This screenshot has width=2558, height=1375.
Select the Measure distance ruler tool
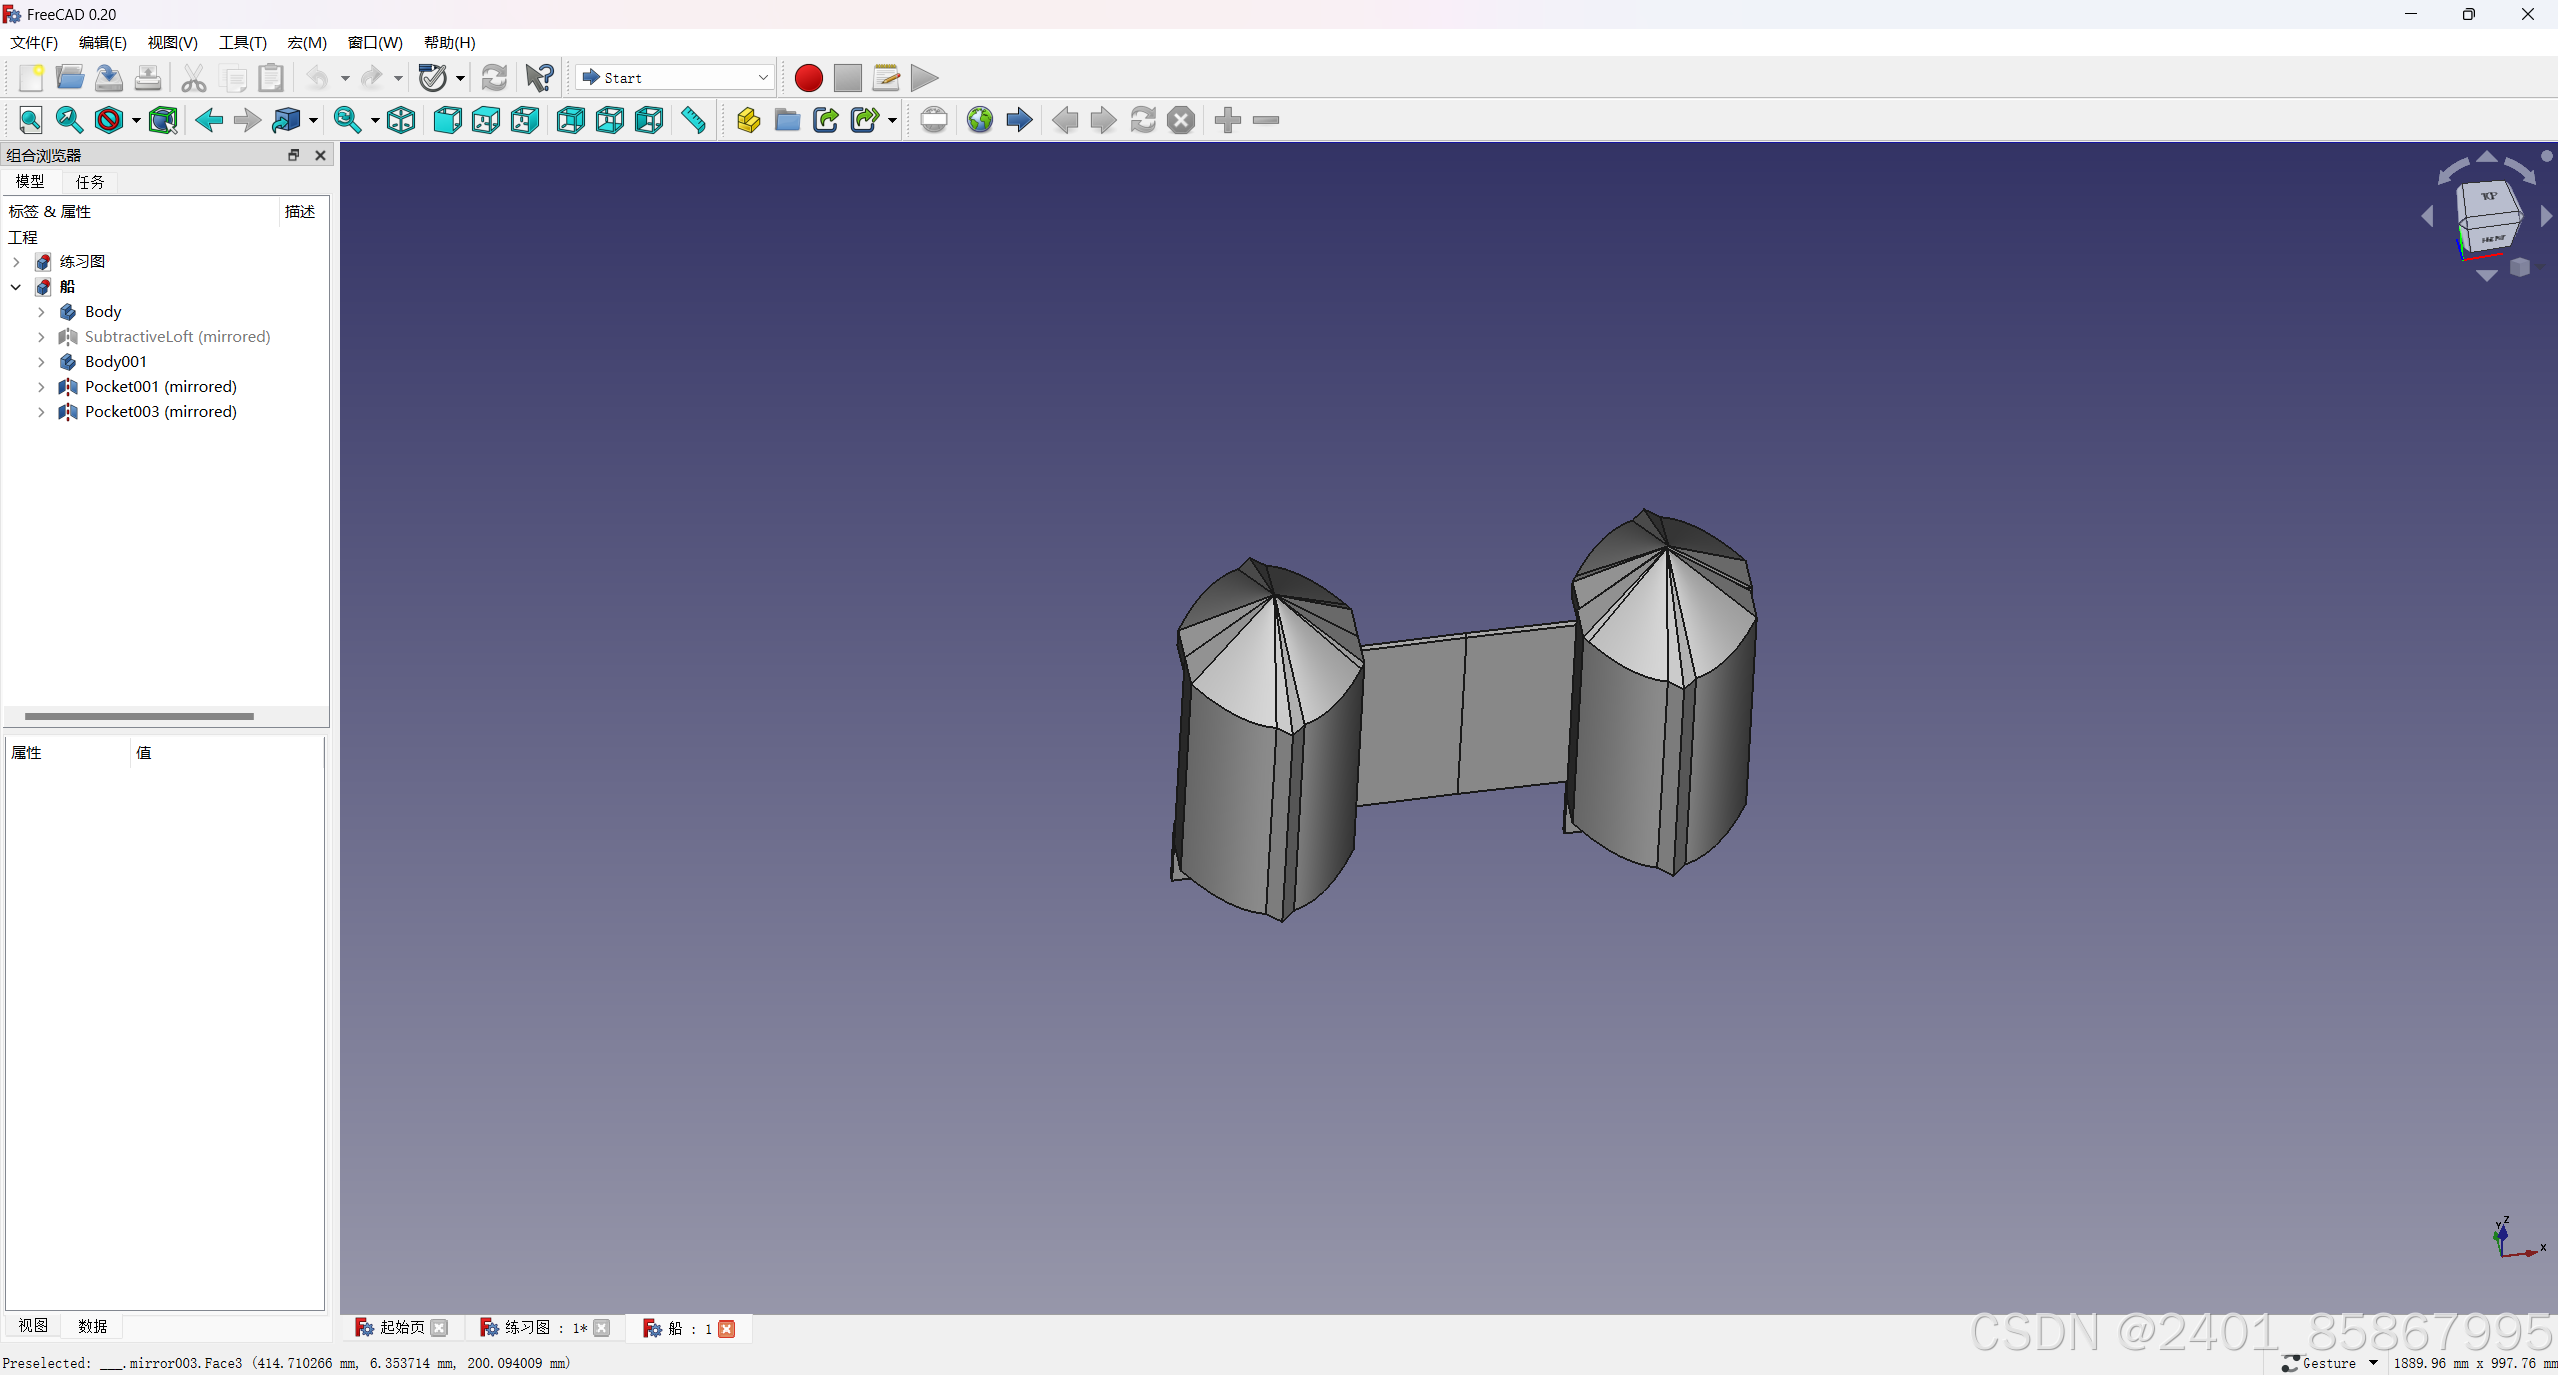coord(693,120)
